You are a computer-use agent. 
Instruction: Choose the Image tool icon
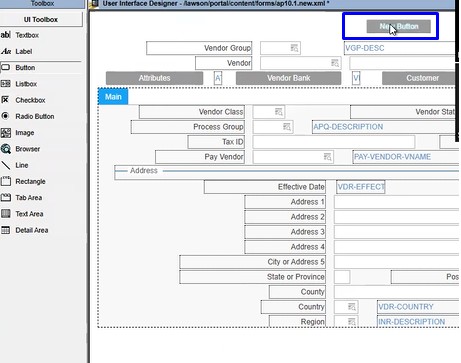[6, 133]
